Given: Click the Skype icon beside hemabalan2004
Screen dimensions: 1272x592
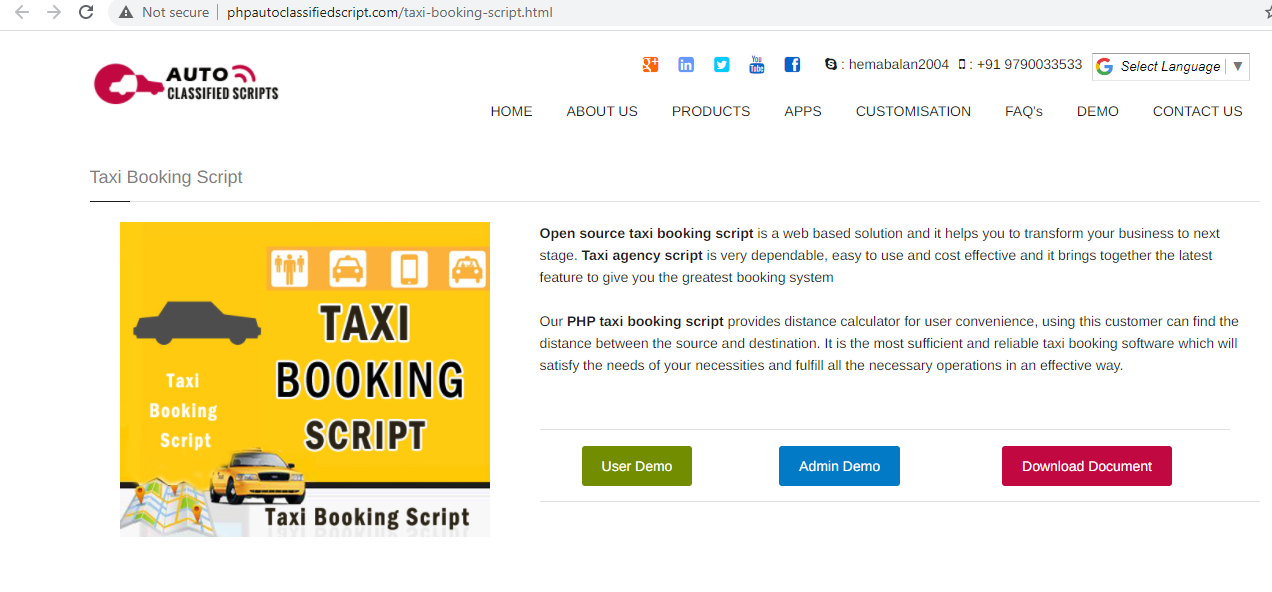Looking at the screenshot, I should coord(831,63).
